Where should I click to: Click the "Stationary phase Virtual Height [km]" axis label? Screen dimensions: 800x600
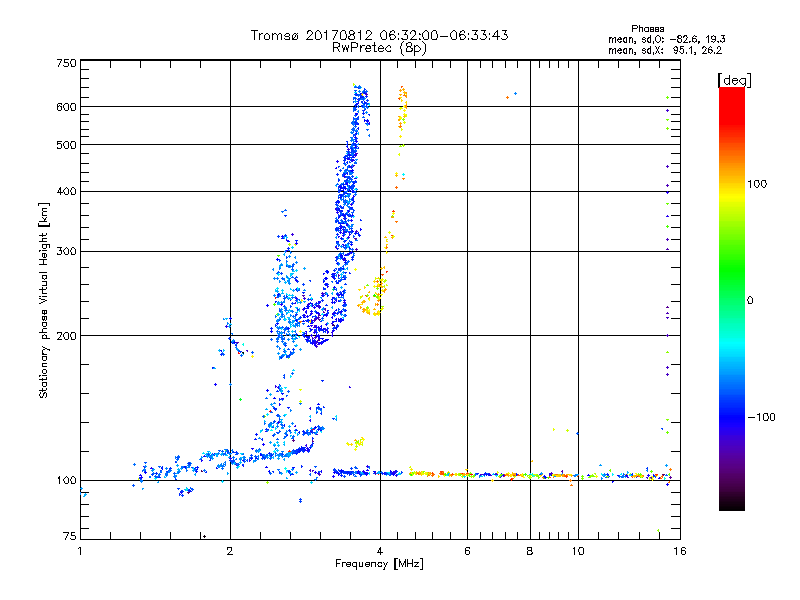coord(44,300)
